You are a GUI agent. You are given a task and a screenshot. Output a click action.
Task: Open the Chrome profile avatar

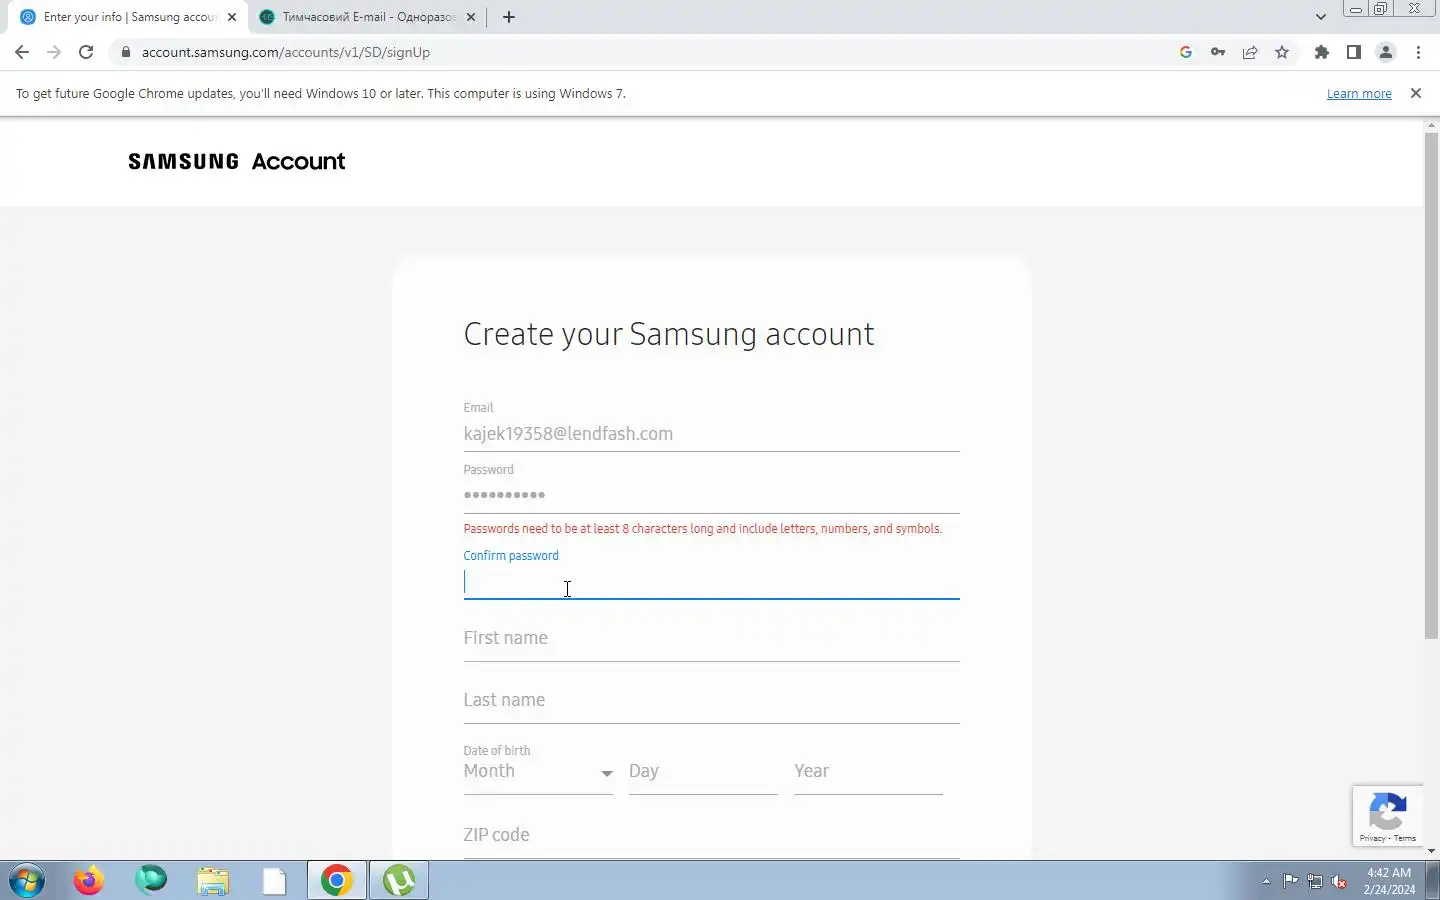pyautogui.click(x=1386, y=52)
